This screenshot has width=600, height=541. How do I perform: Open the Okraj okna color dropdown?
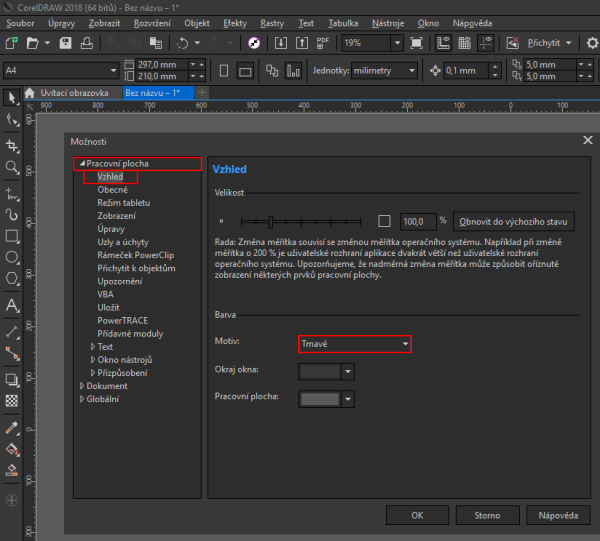click(x=348, y=372)
